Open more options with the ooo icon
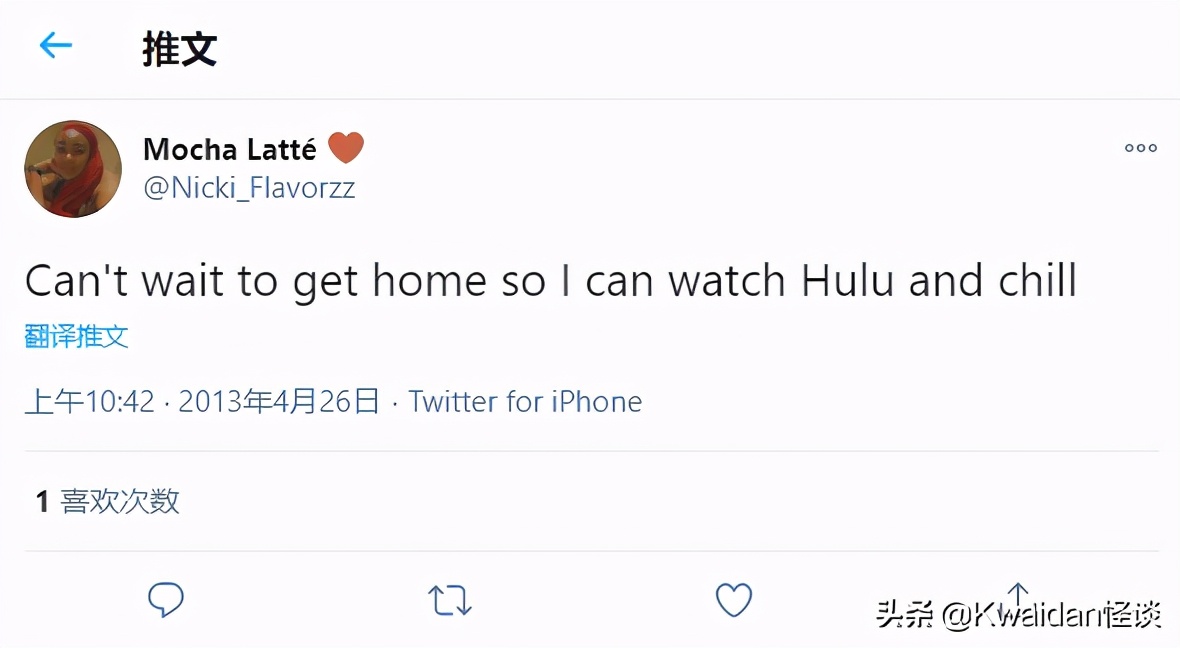The image size is (1180, 648). click(x=1139, y=148)
